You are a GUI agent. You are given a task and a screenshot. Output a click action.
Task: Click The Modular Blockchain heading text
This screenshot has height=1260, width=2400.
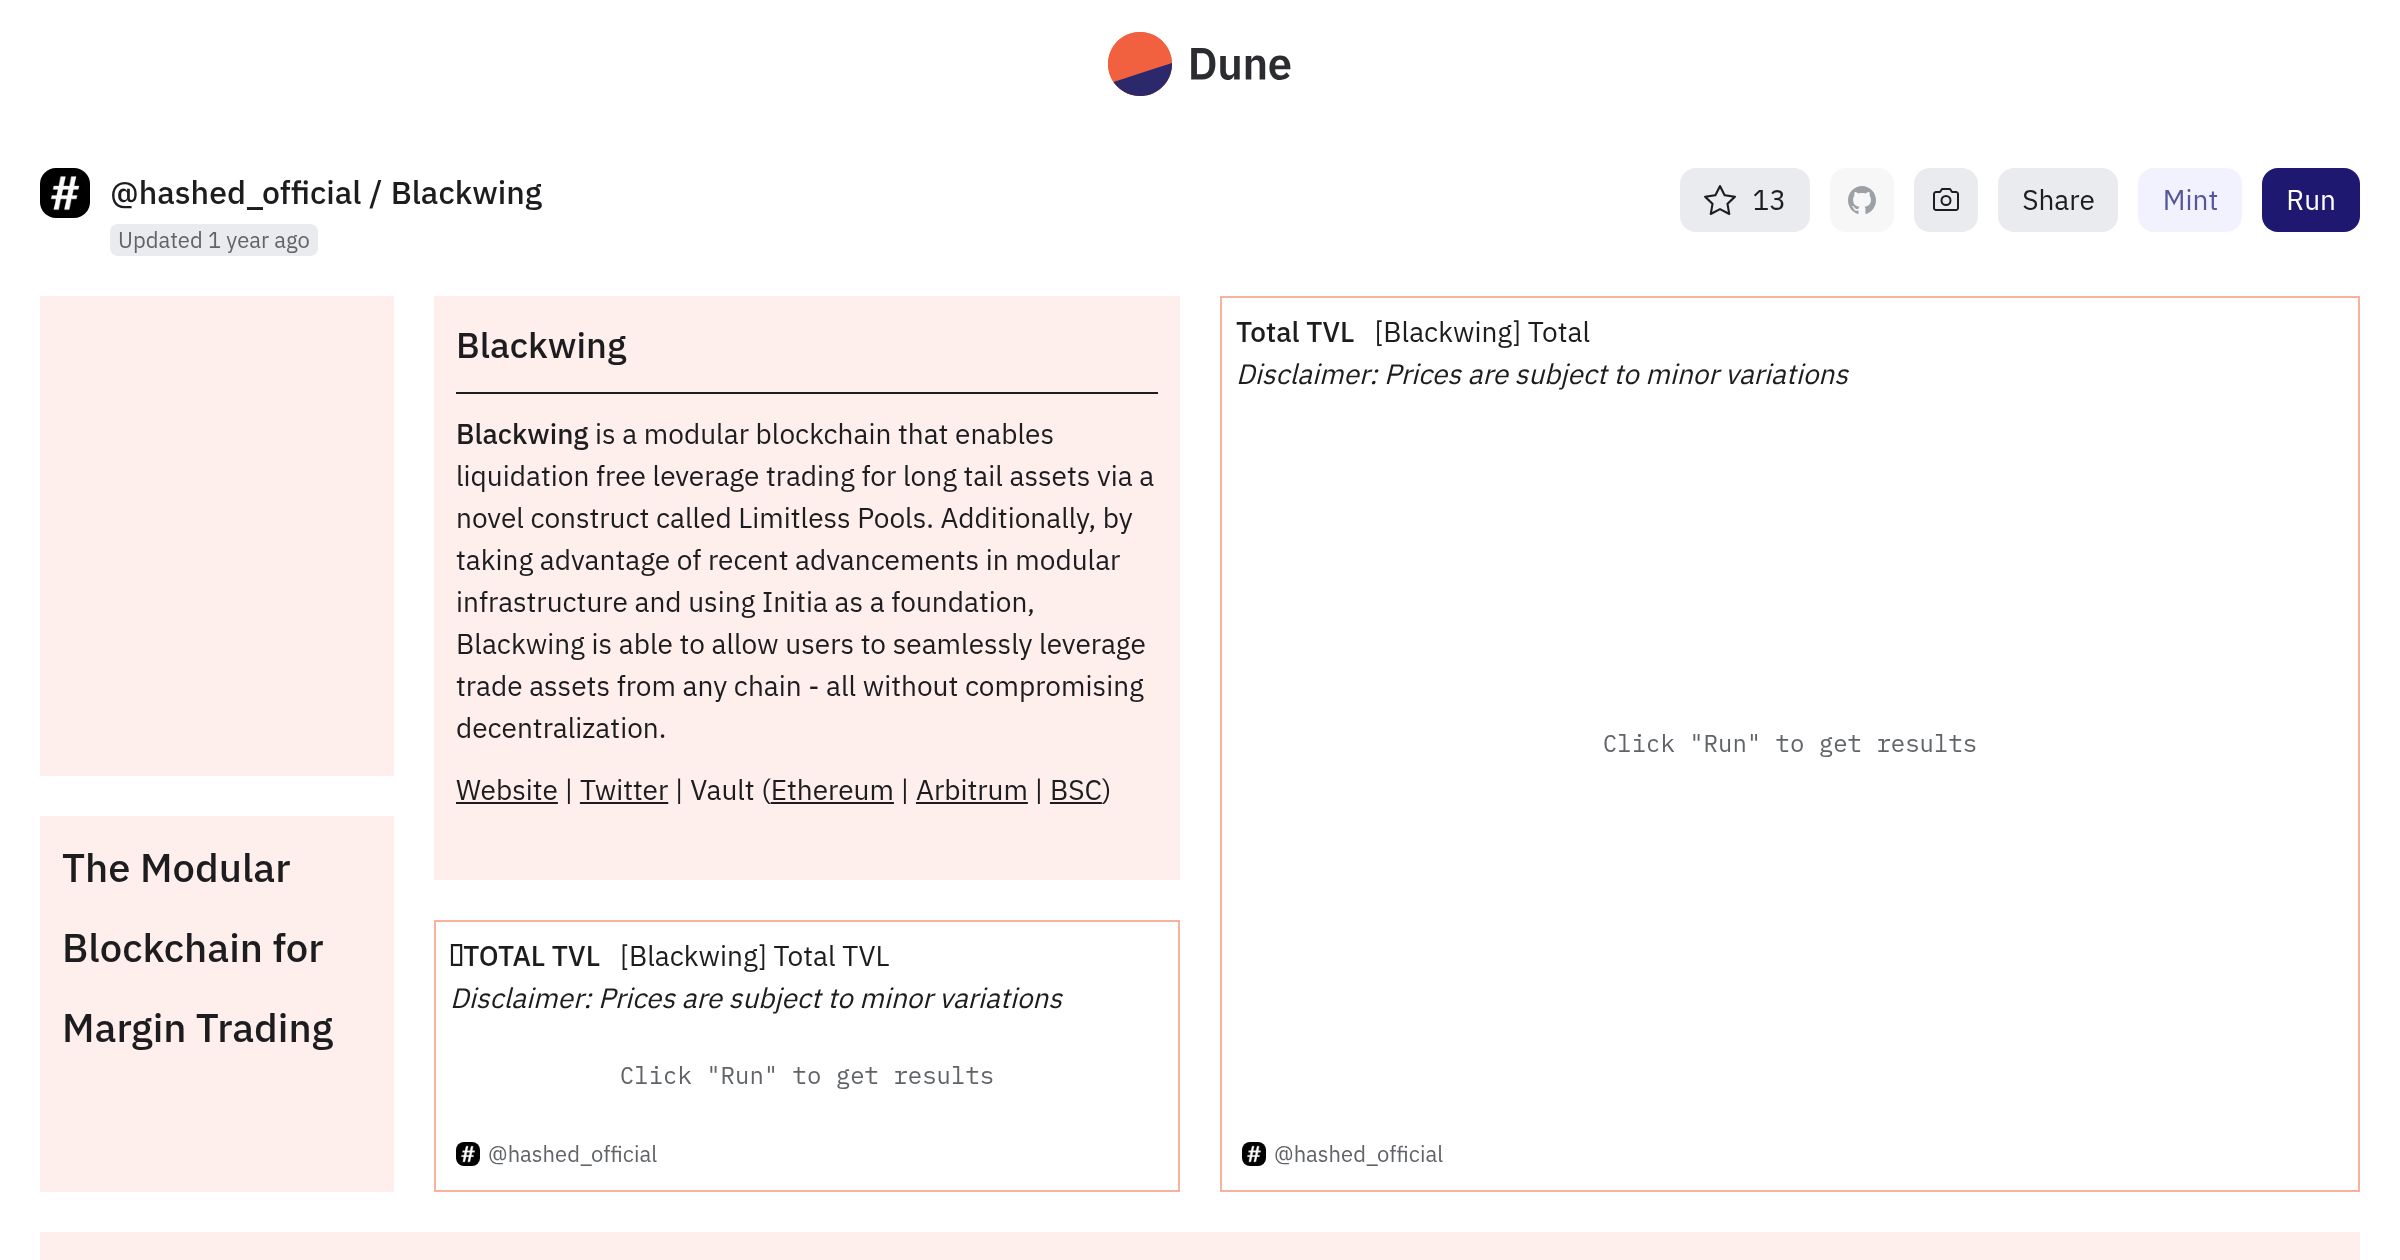[197, 948]
